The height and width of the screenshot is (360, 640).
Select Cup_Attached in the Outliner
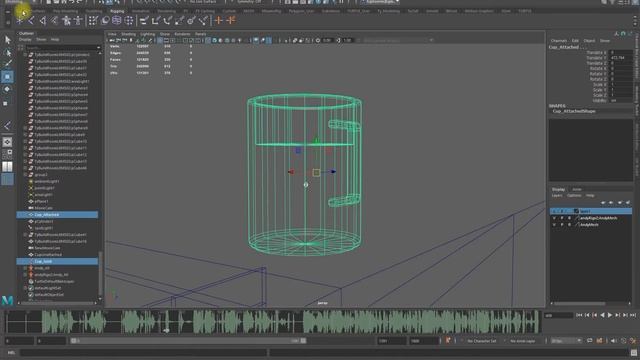pos(57,215)
